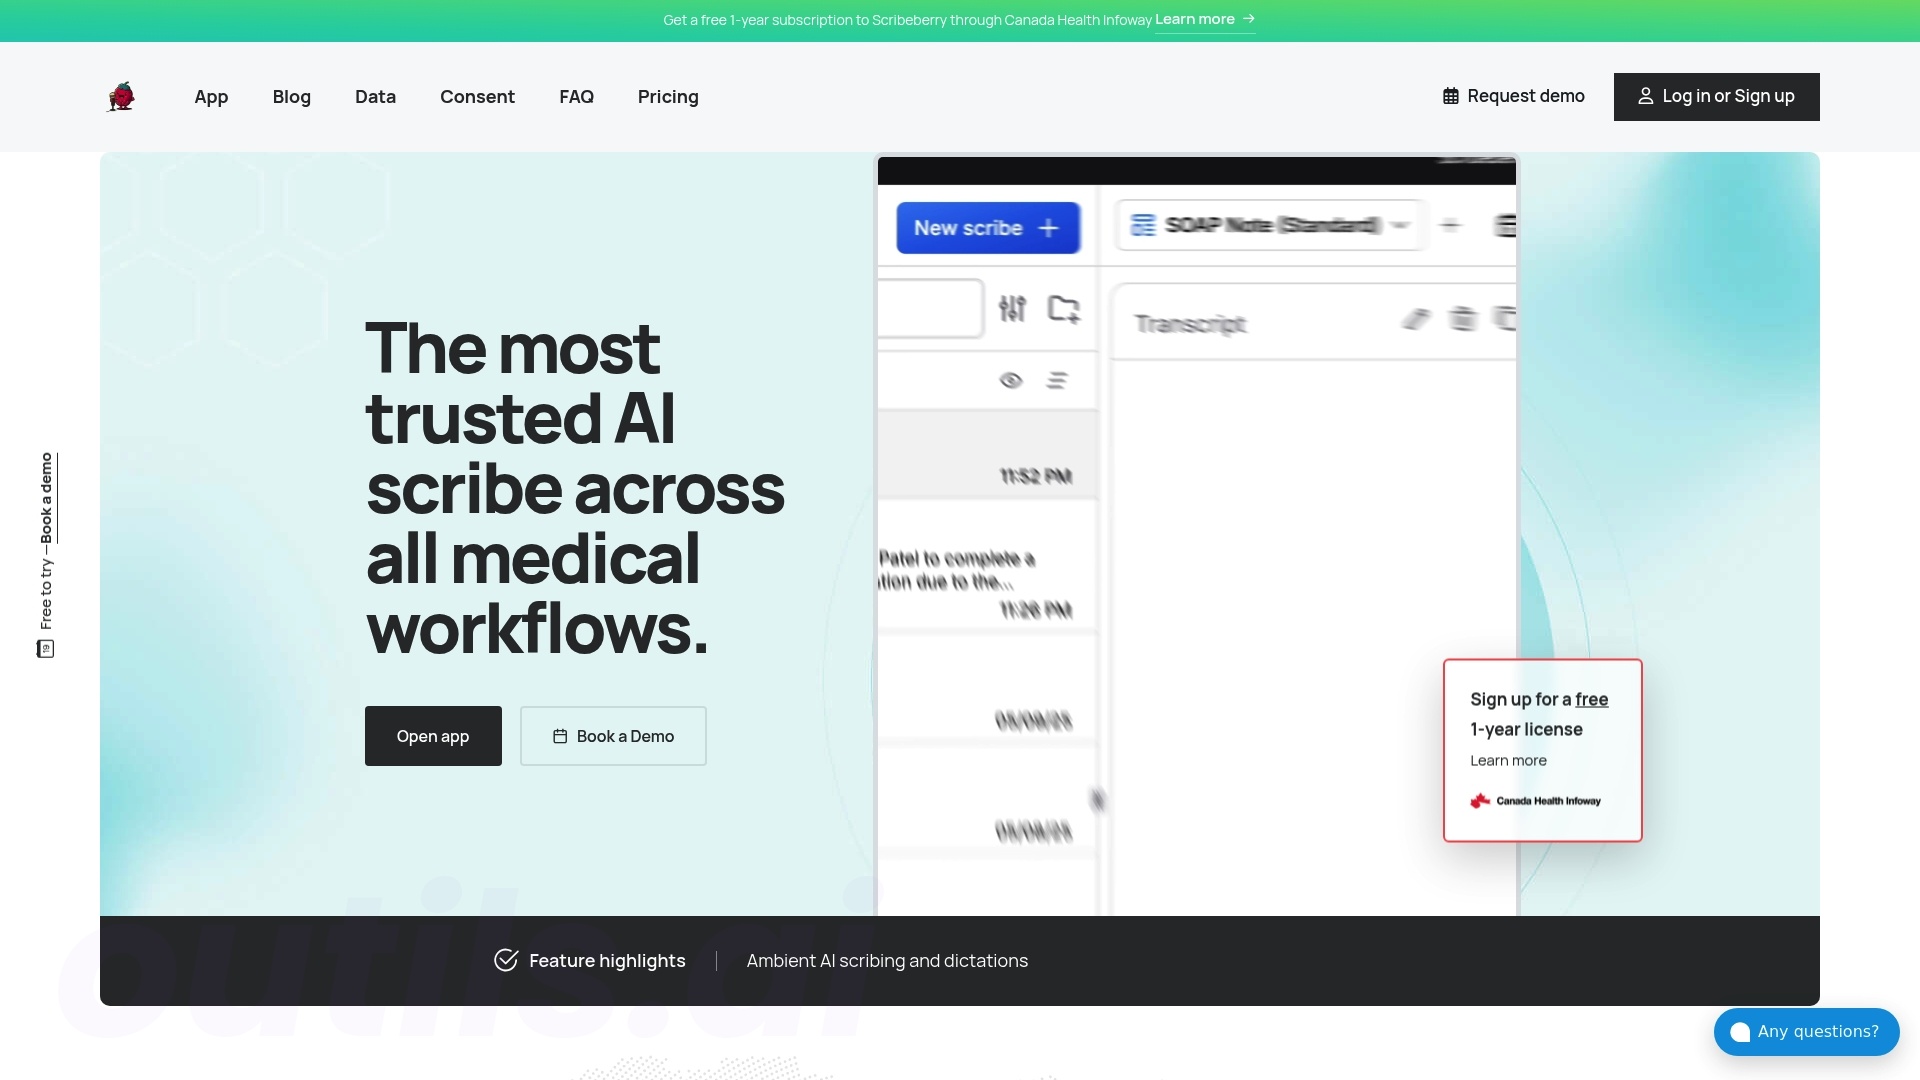Click Learn more in the top banner
Screen dimensions: 1920x1080
pos(1204,20)
